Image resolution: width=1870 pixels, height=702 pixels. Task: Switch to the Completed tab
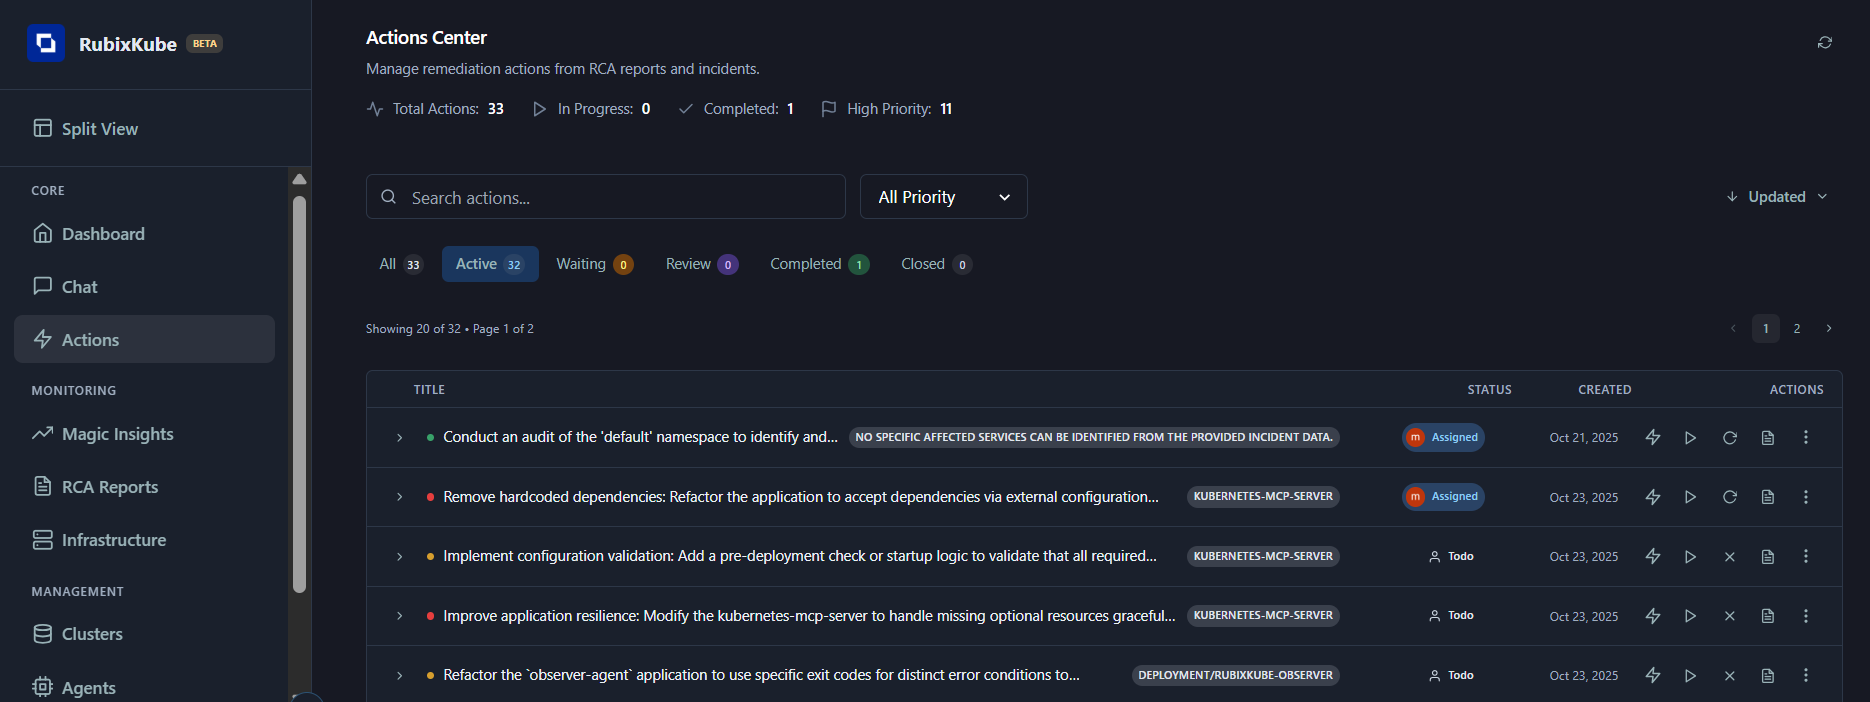click(820, 264)
